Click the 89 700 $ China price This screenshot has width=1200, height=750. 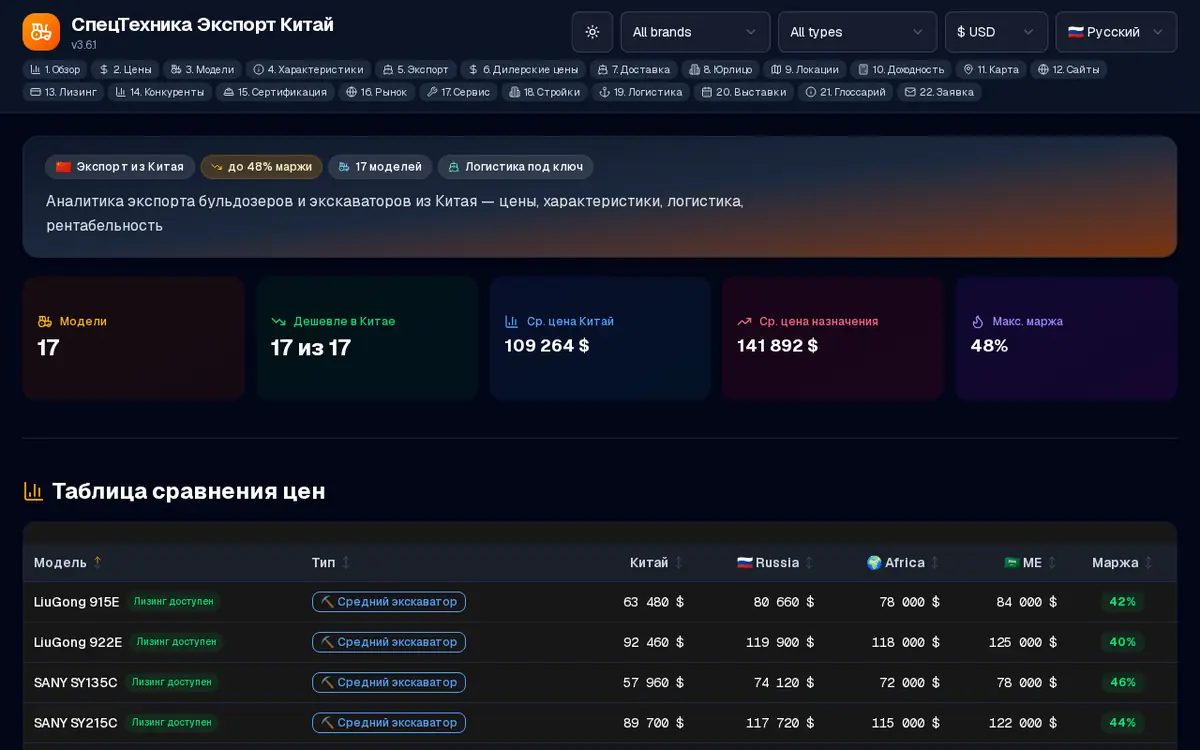point(654,722)
